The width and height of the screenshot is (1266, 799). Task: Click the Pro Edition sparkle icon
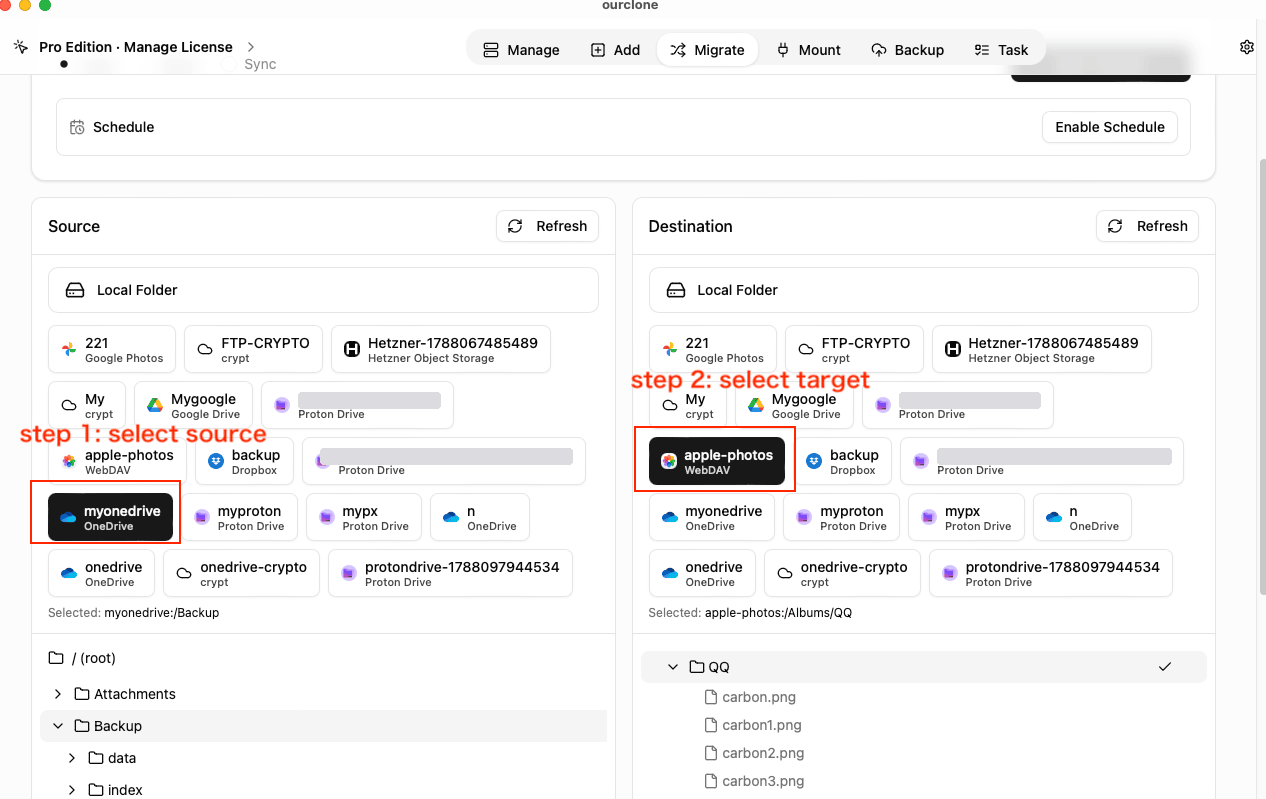[21, 47]
